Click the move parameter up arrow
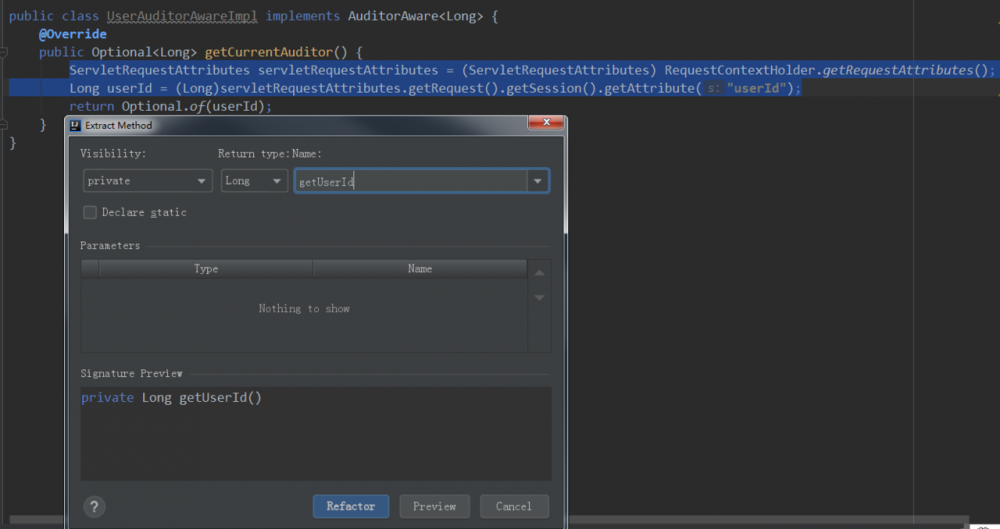Image resolution: width=1000 pixels, height=529 pixels. (539, 273)
